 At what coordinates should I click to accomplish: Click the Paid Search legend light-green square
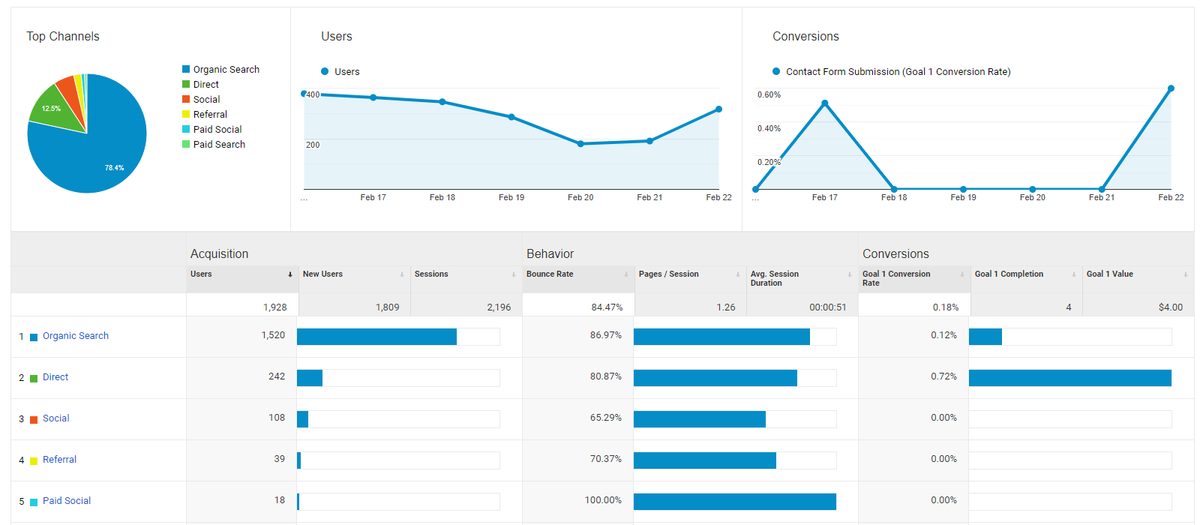click(x=186, y=144)
